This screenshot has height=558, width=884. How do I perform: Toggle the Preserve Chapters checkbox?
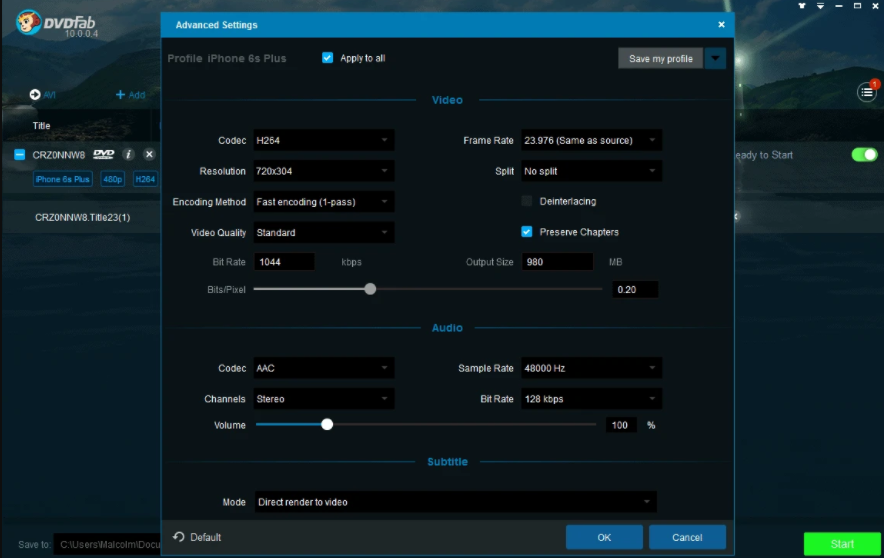[x=527, y=232]
